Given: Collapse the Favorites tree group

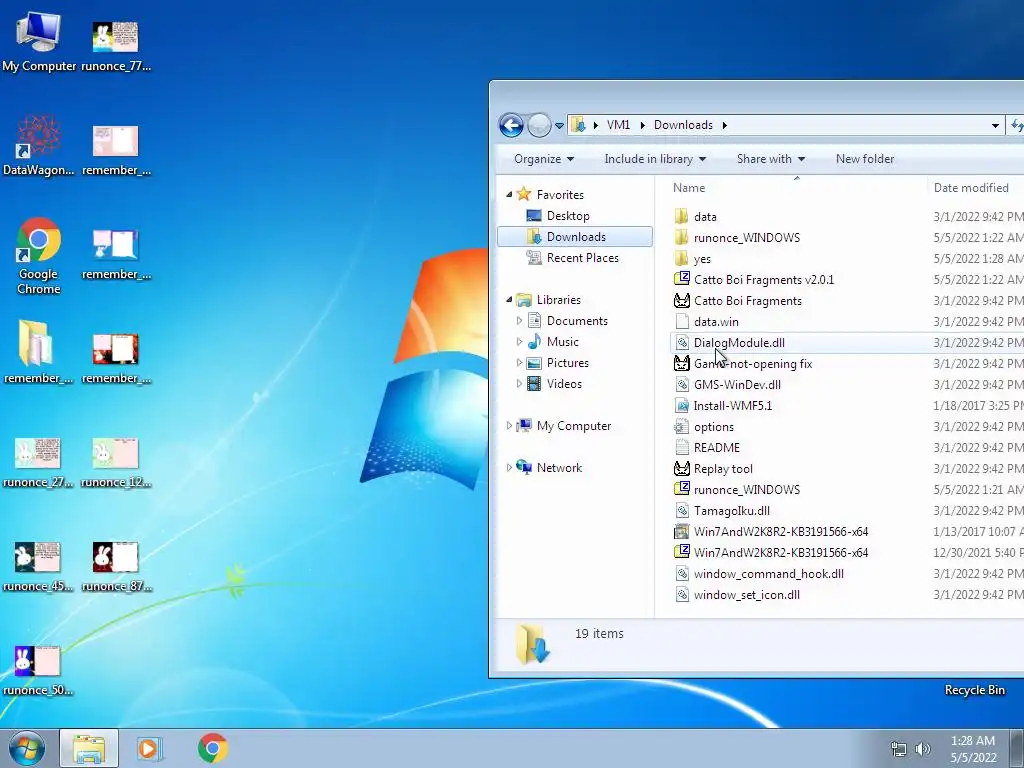Looking at the screenshot, I should click(509, 195).
